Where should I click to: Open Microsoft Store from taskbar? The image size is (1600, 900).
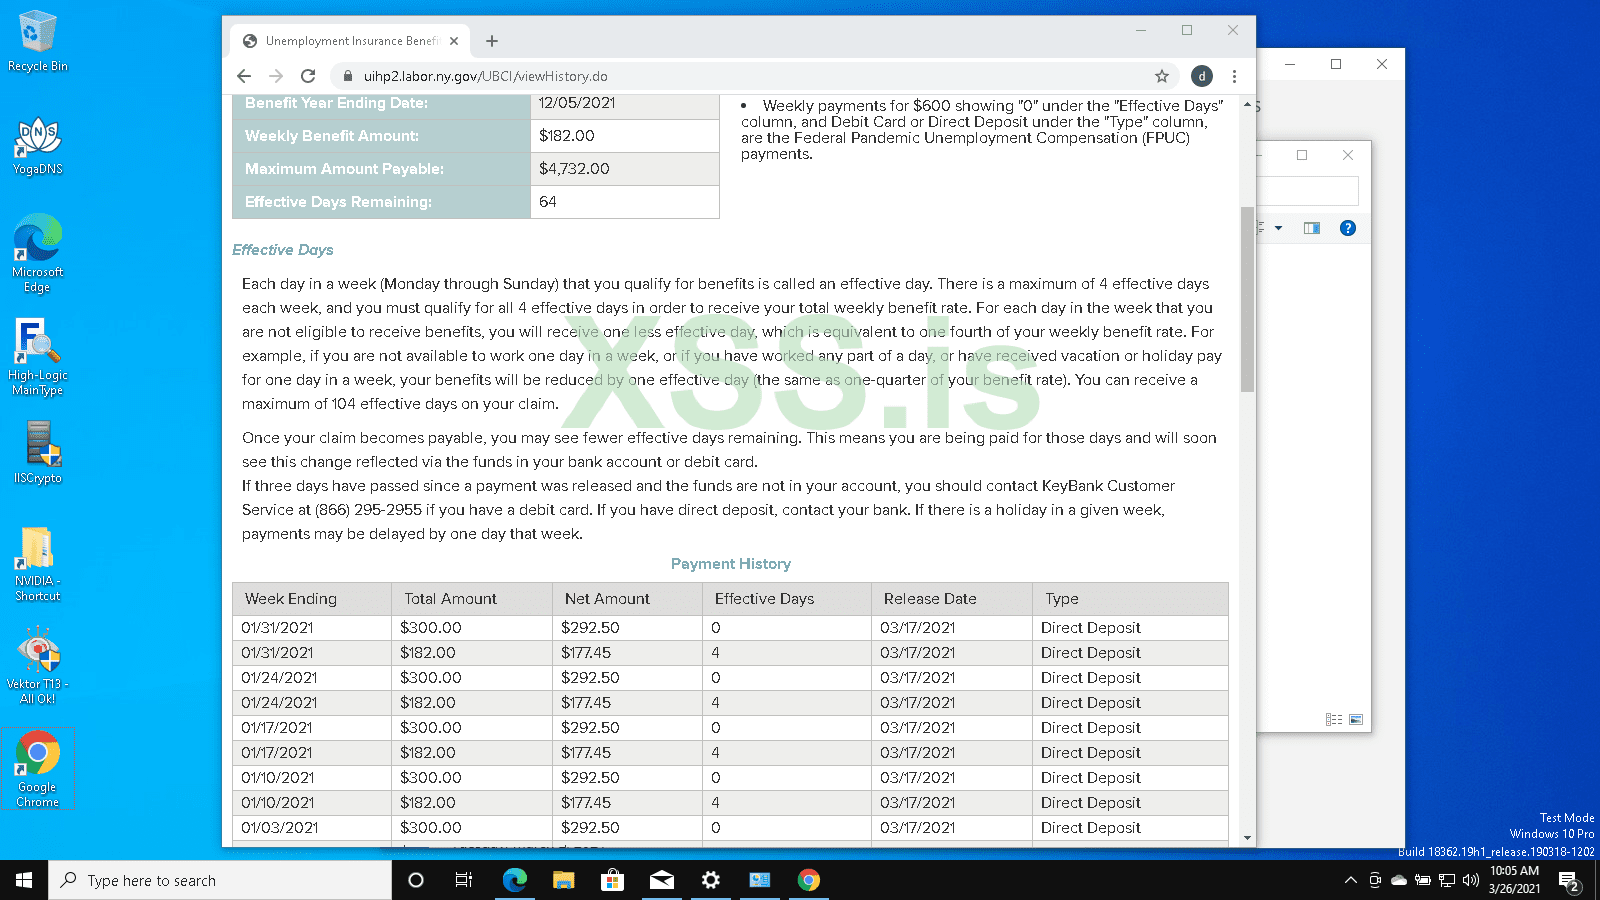(612, 880)
